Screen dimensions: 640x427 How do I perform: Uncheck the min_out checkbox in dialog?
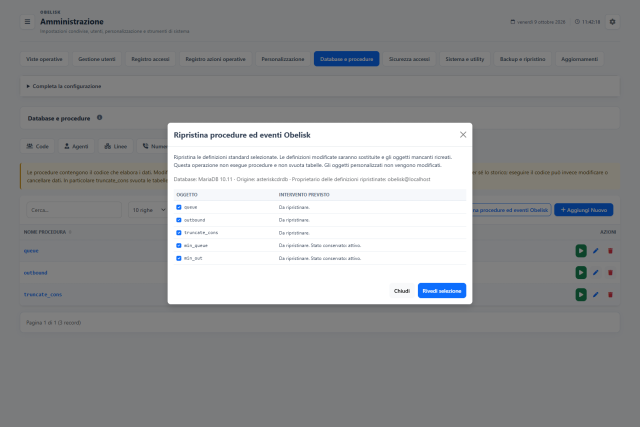click(x=179, y=258)
